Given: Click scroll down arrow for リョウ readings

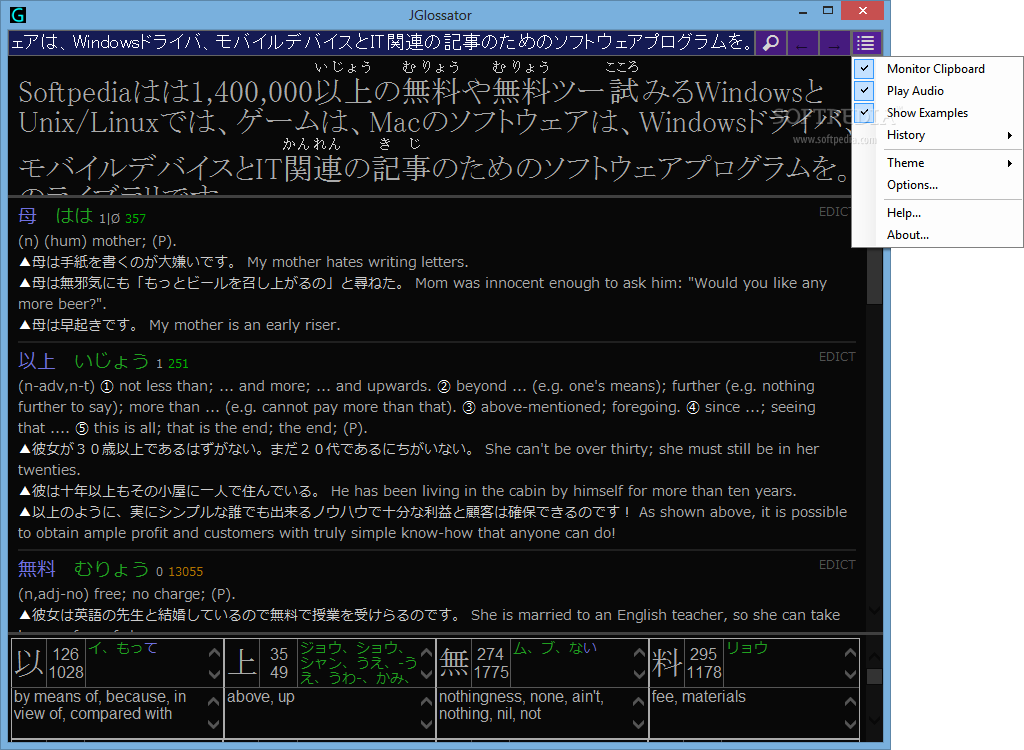Looking at the screenshot, I should 850,674.
